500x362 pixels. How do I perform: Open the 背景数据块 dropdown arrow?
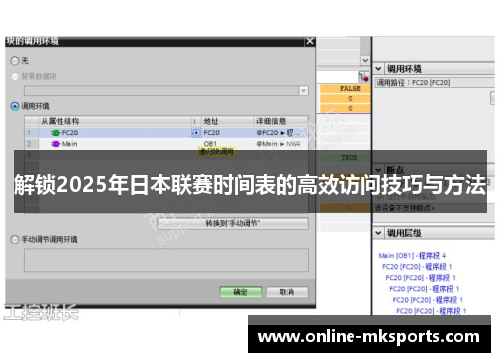click(x=303, y=91)
